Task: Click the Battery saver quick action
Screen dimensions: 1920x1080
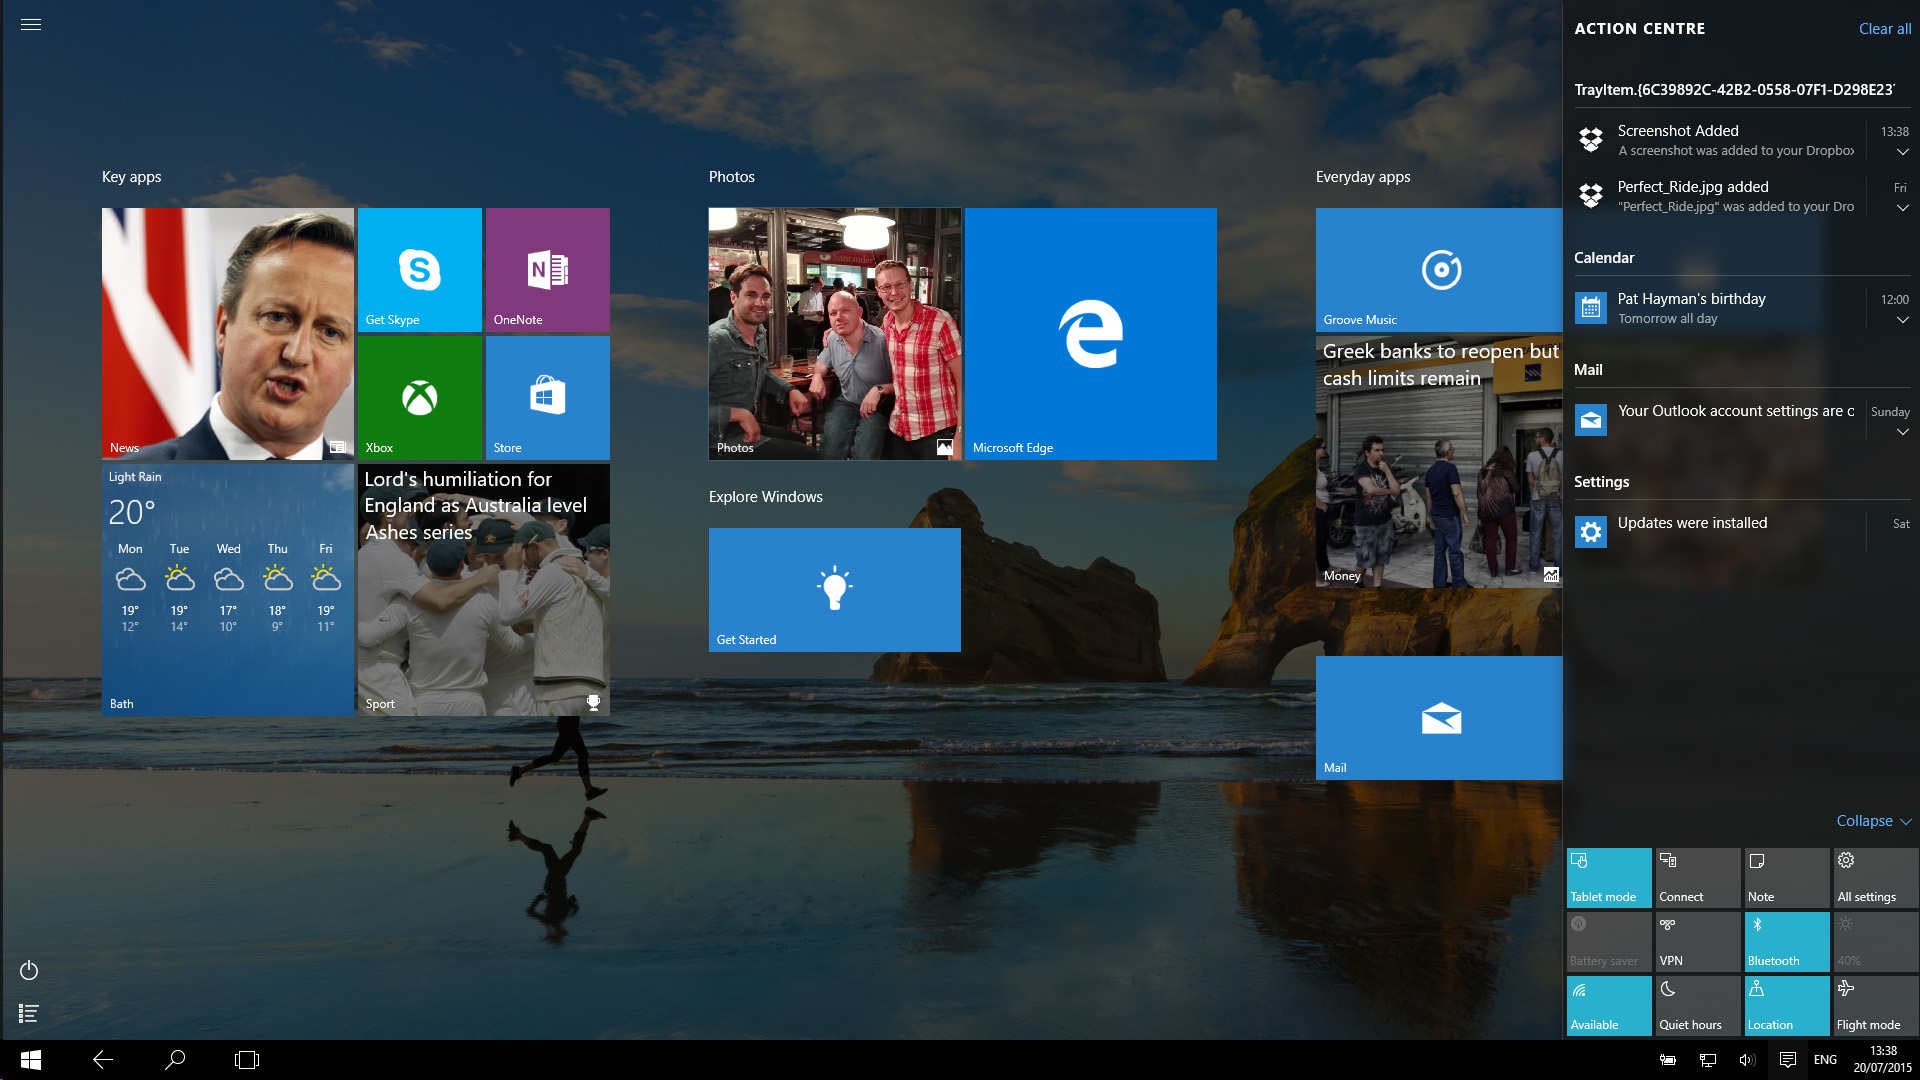Action: click(x=1609, y=942)
